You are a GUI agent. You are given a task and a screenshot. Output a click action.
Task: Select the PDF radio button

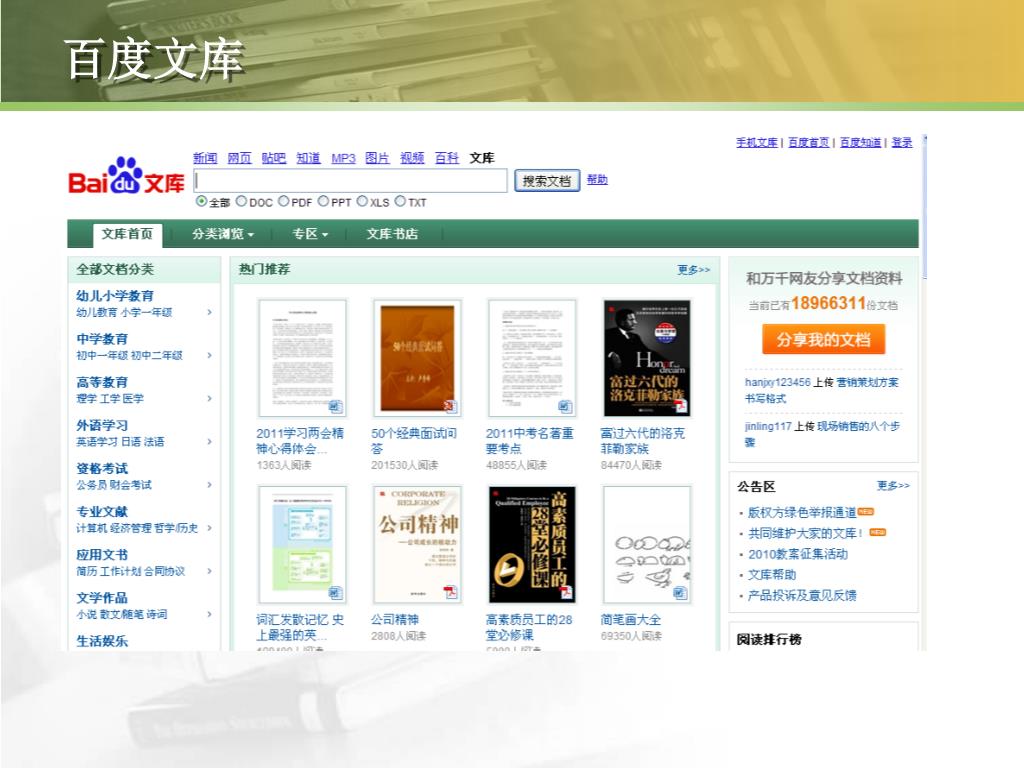[283, 201]
